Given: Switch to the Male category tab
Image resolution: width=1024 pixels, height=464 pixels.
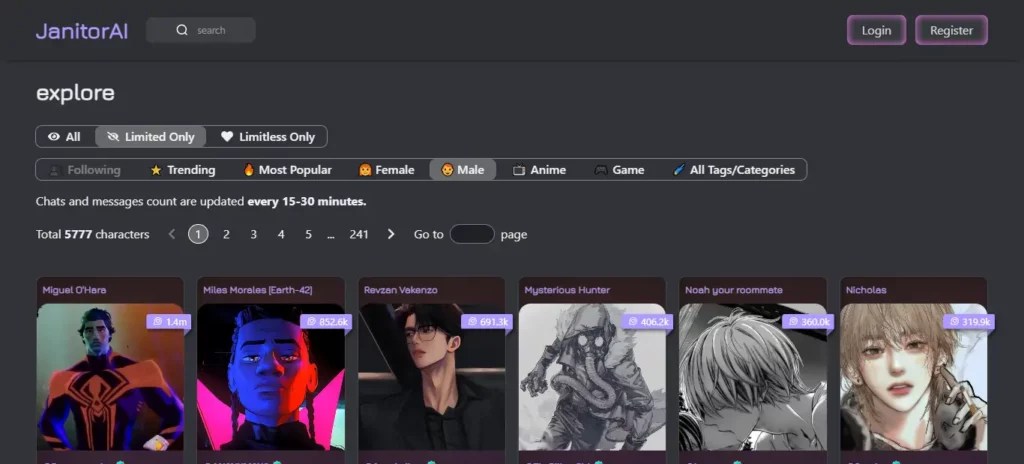Looking at the screenshot, I should tap(462, 170).
